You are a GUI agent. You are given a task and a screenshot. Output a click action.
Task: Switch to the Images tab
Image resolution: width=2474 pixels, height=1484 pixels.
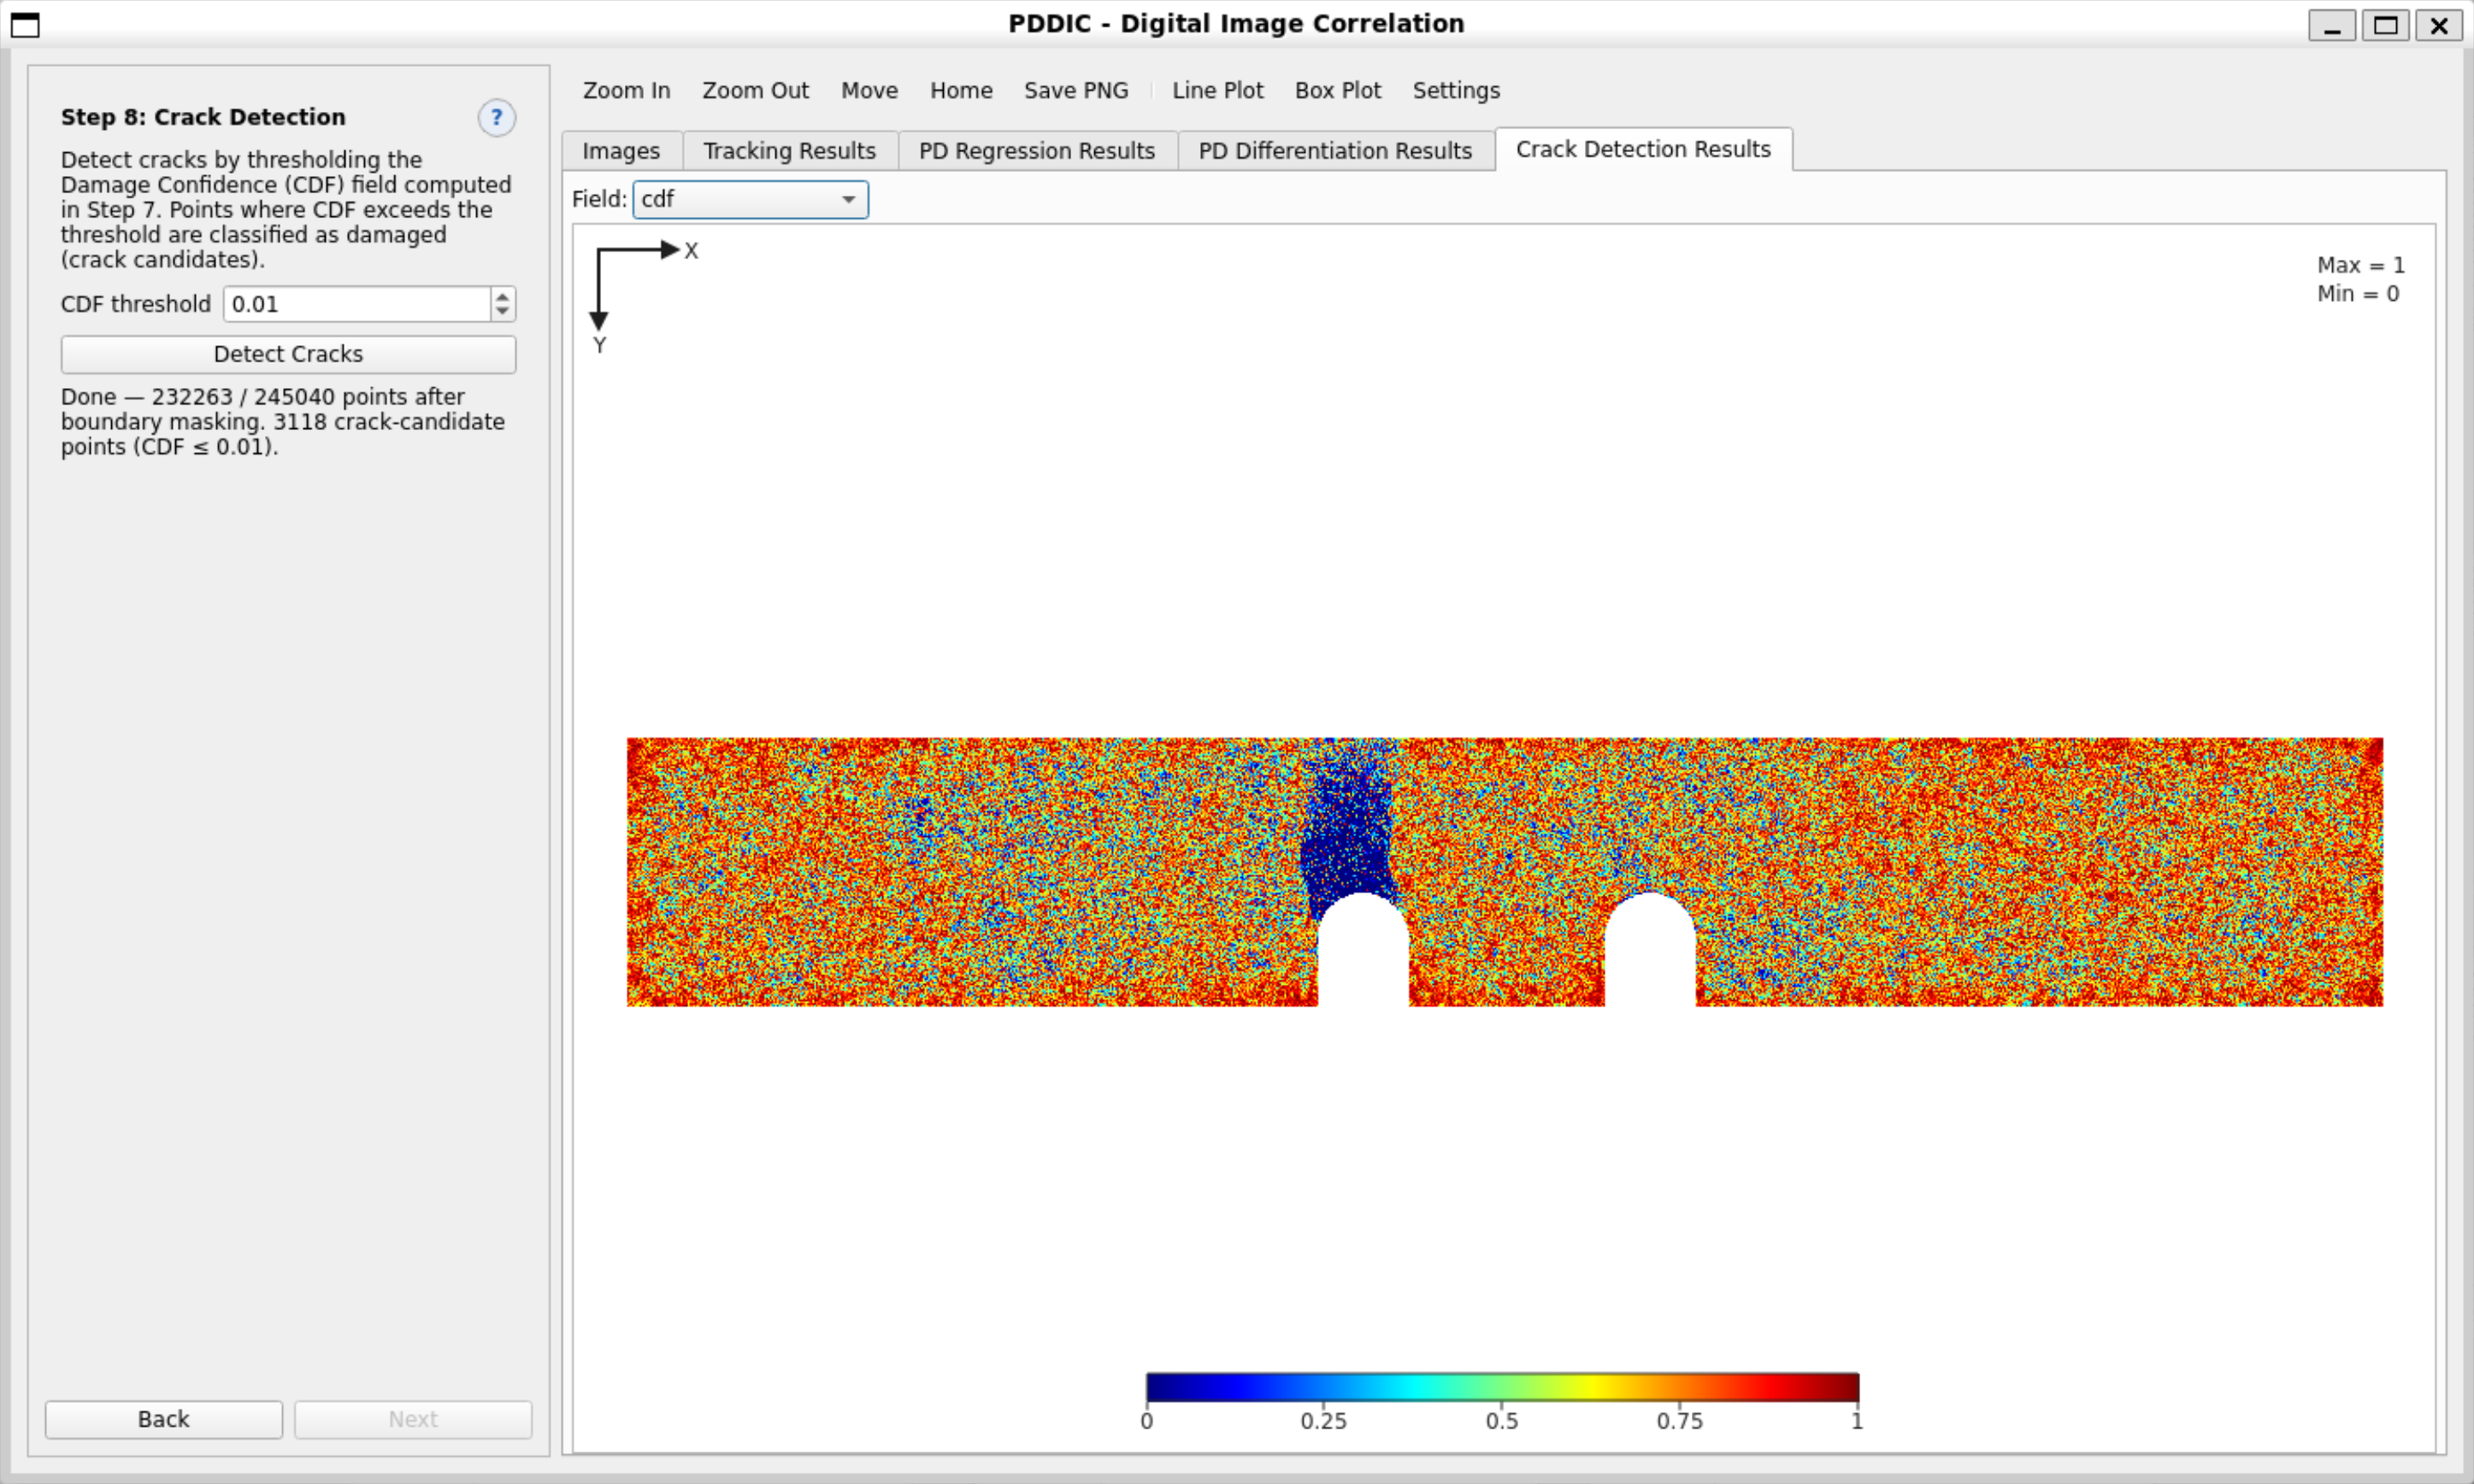[x=621, y=151]
